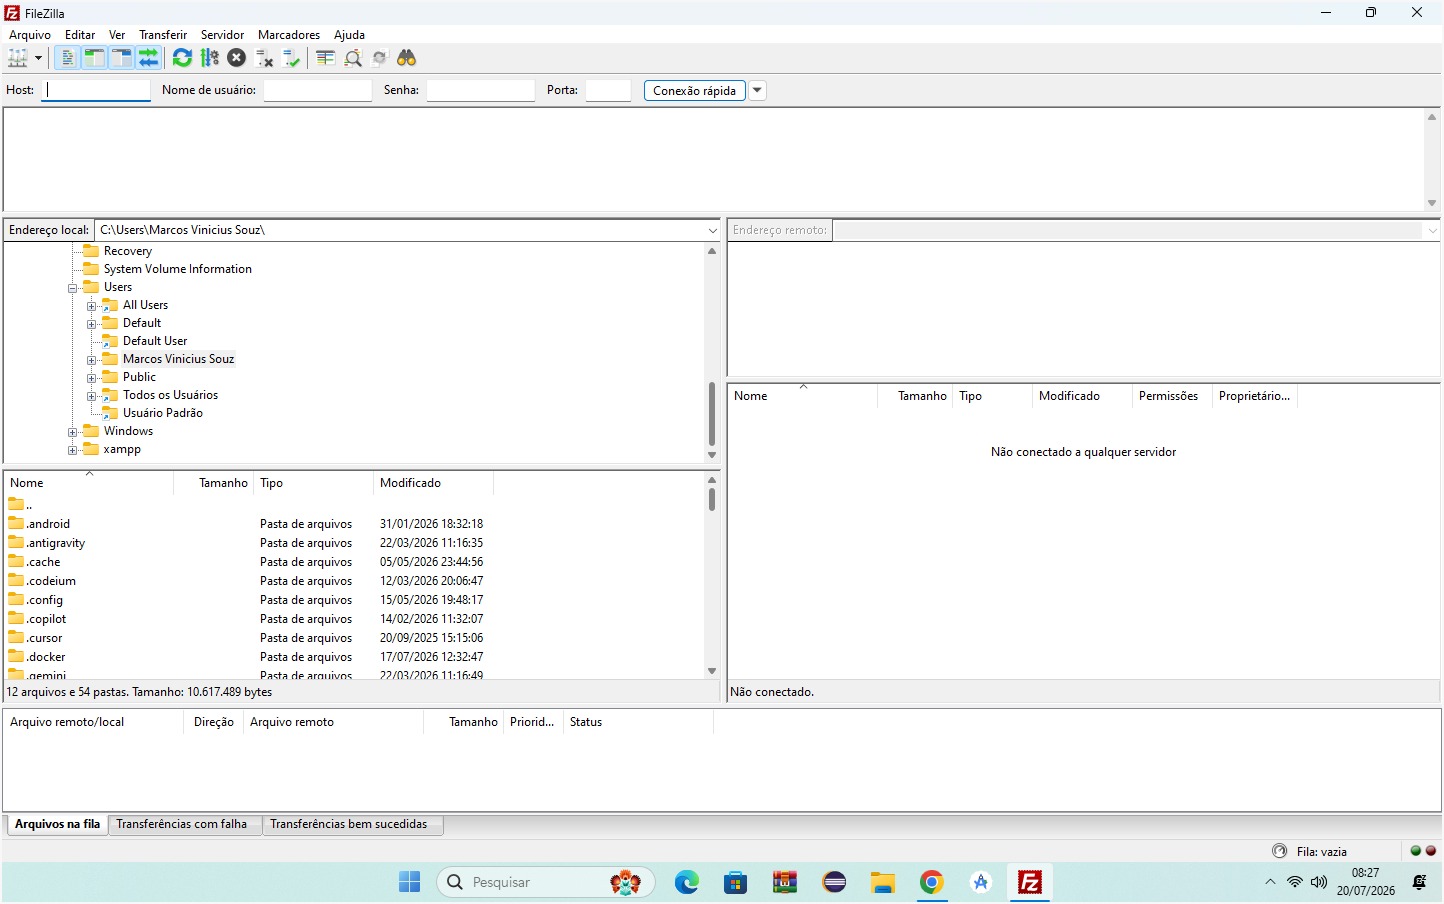This screenshot has width=1444, height=904.
Task: Click the Conexão rápida button
Action: 694,90
